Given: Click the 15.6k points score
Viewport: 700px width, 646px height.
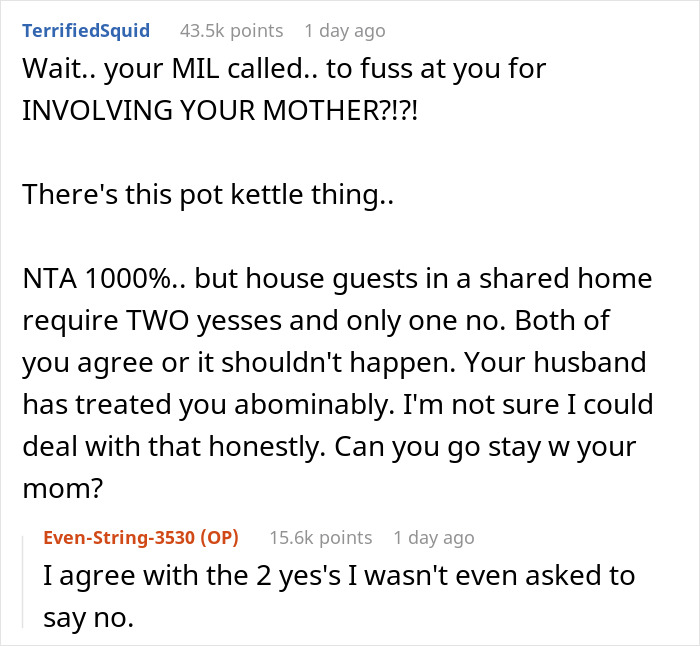Looking at the screenshot, I should (320, 537).
